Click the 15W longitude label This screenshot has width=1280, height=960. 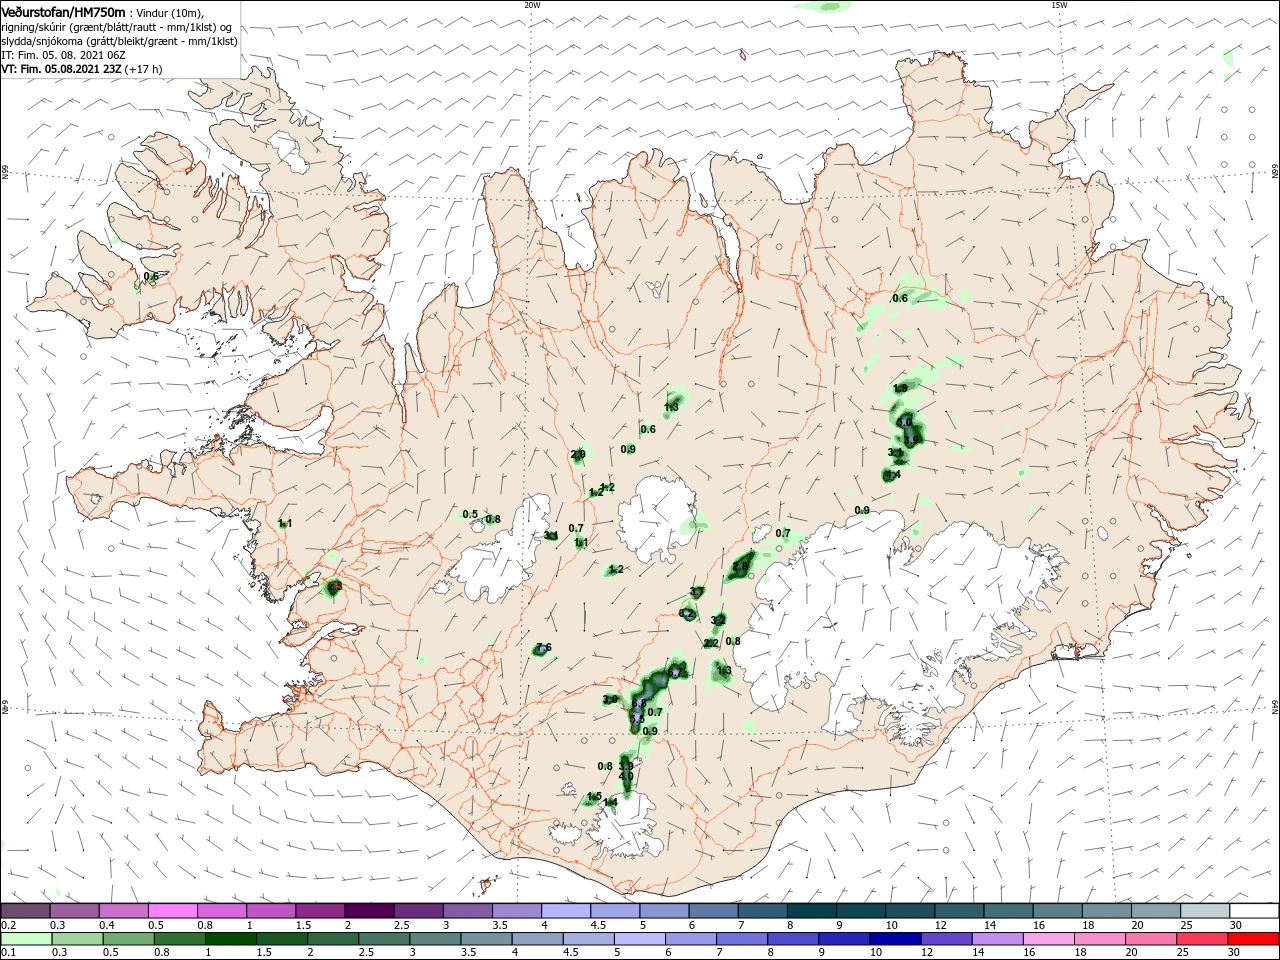[x=1059, y=5]
